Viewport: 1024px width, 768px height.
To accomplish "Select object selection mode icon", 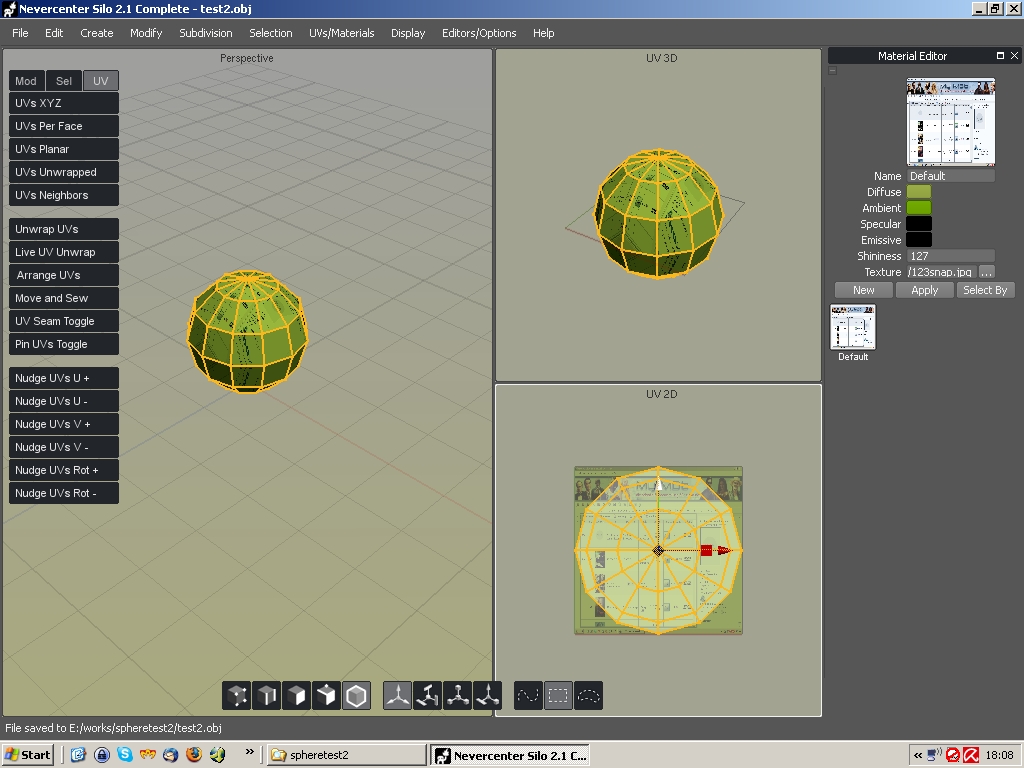I will (x=357, y=696).
